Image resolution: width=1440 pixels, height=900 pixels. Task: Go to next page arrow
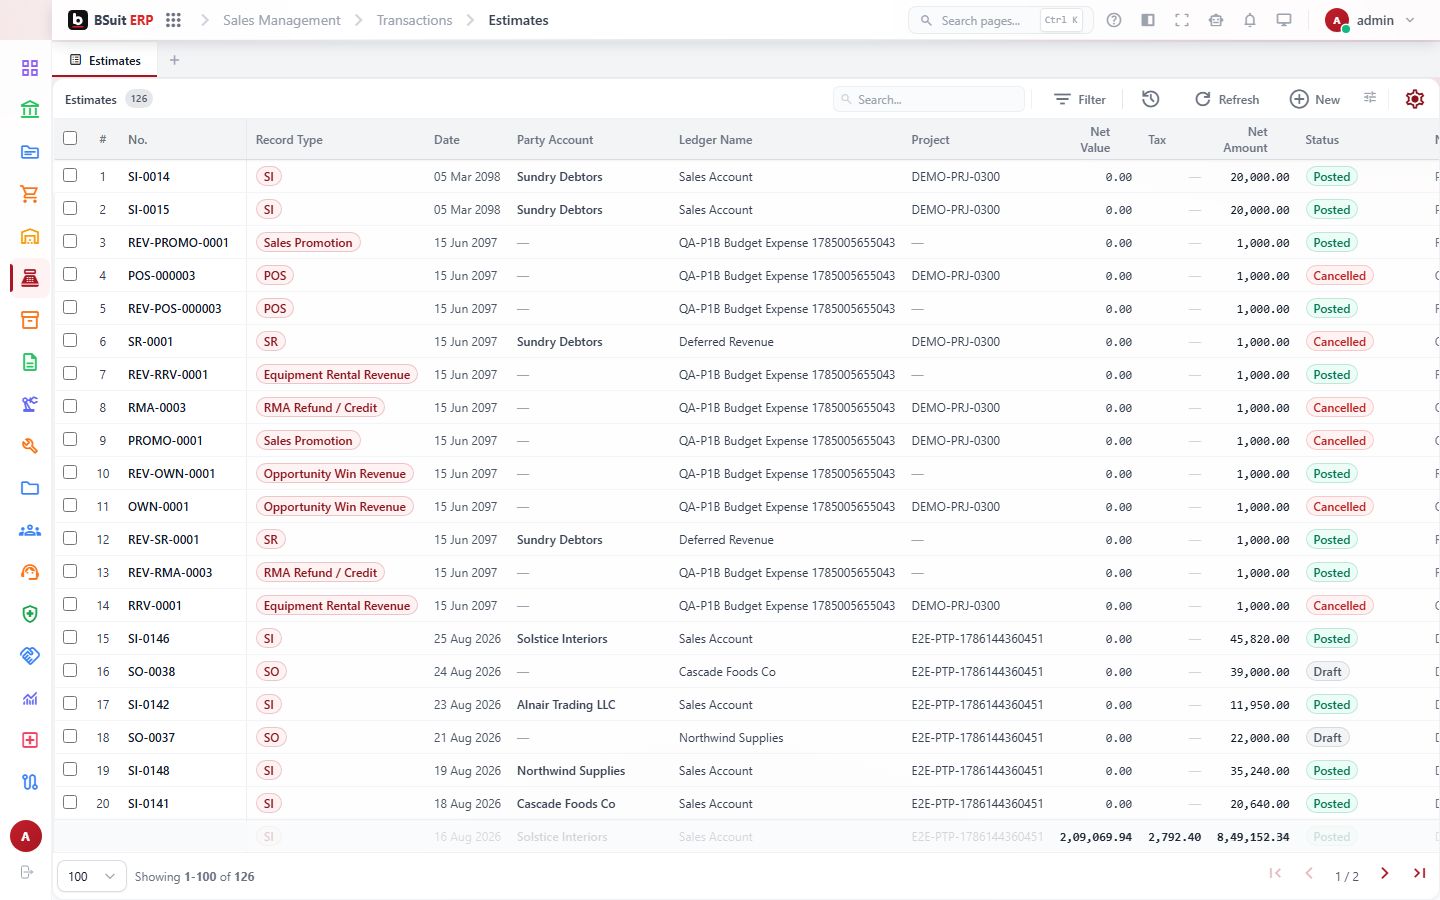click(x=1385, y=874)
